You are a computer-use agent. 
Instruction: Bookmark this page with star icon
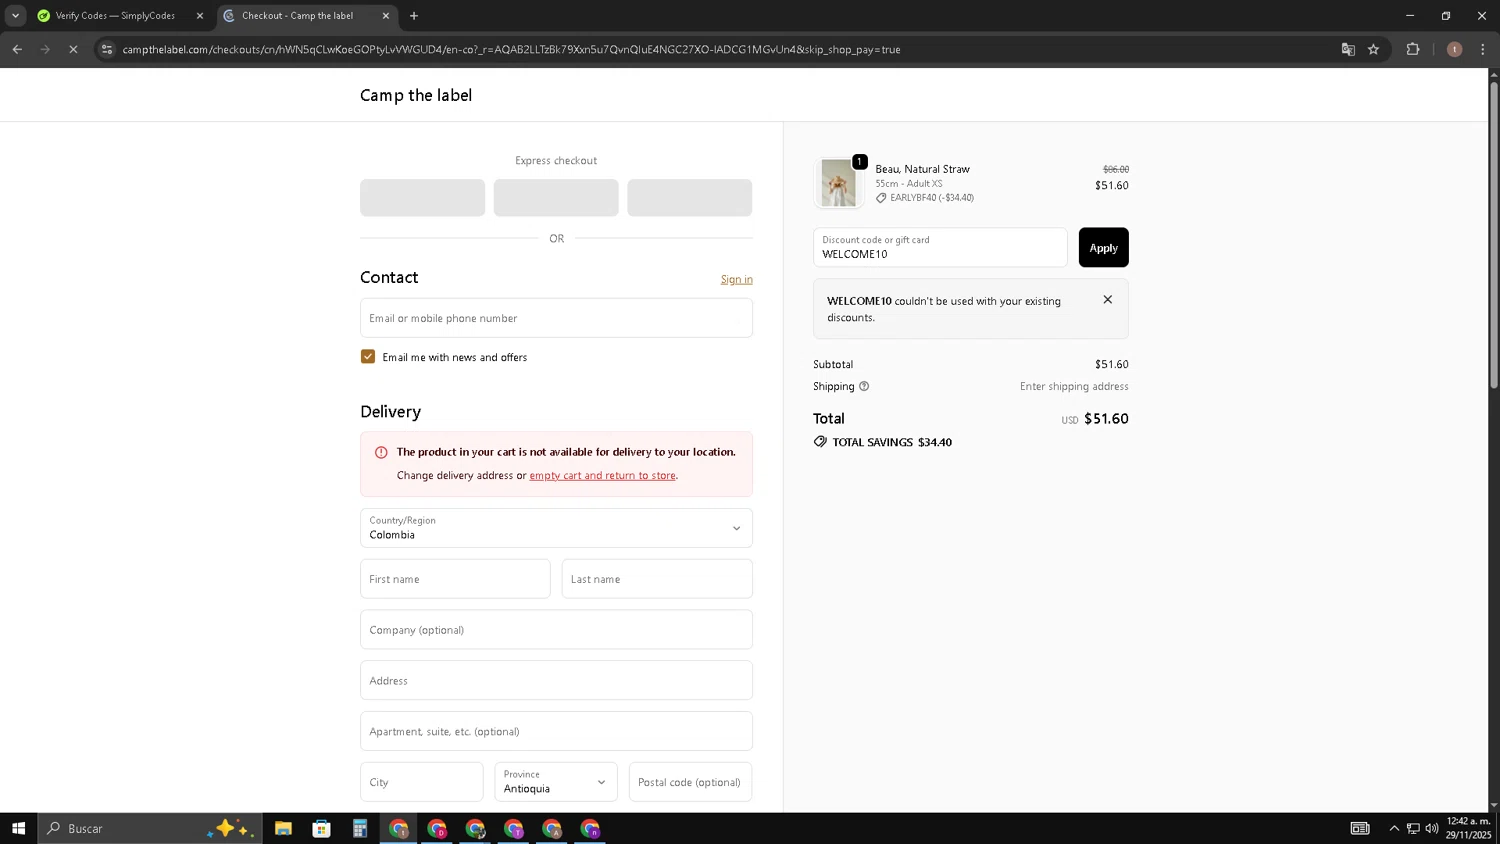tap(1374, 49)
